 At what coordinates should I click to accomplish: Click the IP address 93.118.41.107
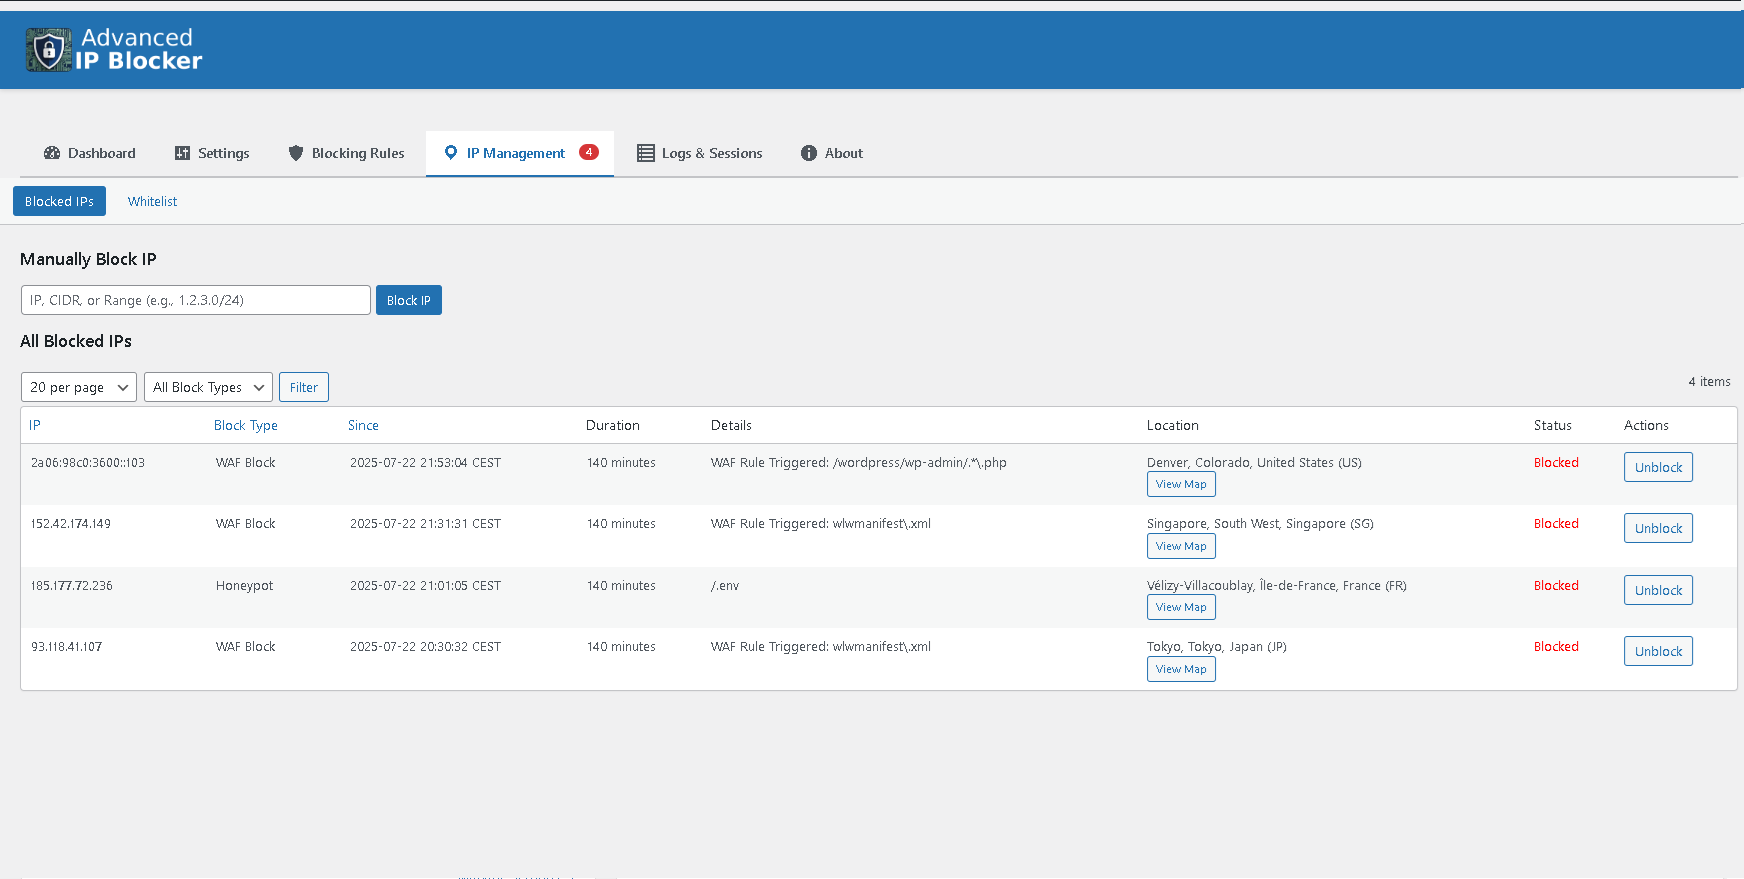point(67,647)
